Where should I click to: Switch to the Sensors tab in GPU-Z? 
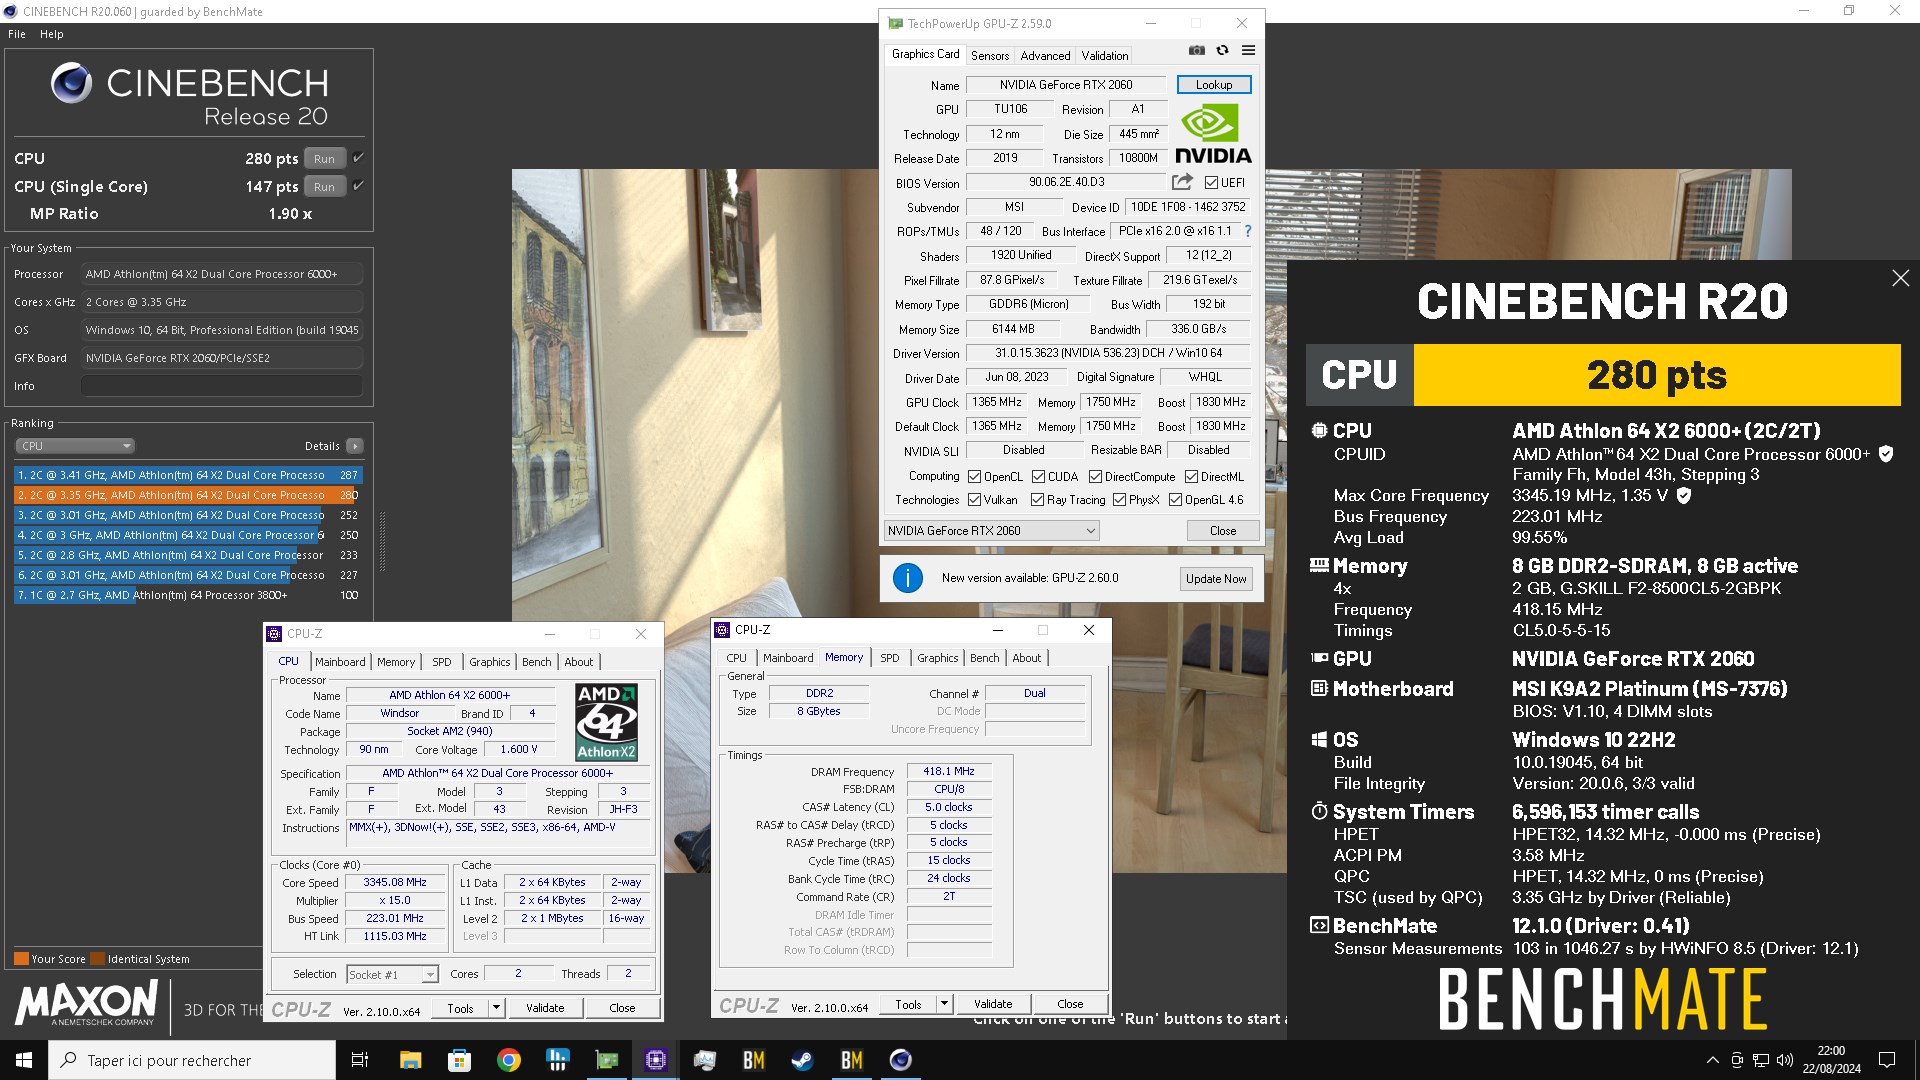click(x=990, y=56)
